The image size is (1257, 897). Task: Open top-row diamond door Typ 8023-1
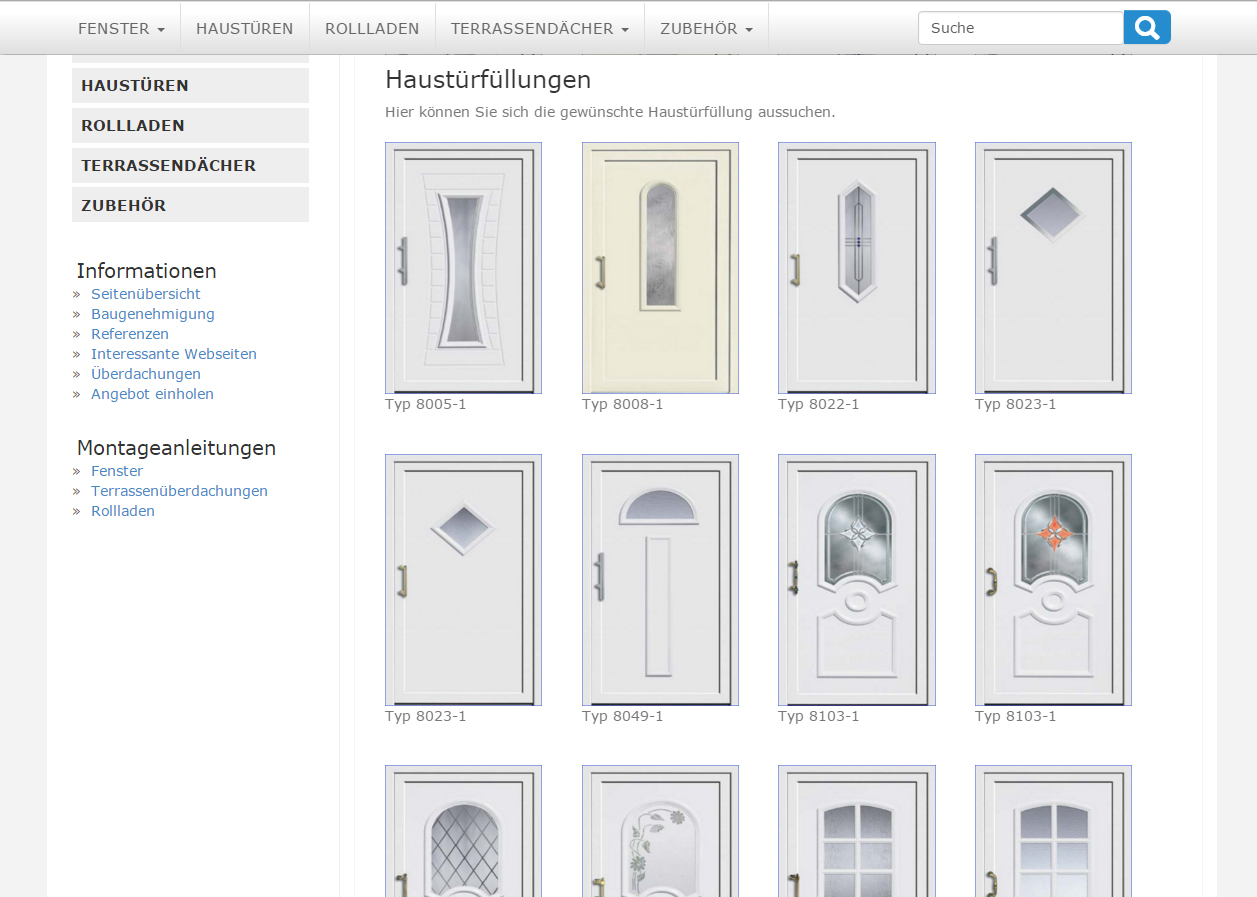pyautogui.click(x=1053, y=268)
